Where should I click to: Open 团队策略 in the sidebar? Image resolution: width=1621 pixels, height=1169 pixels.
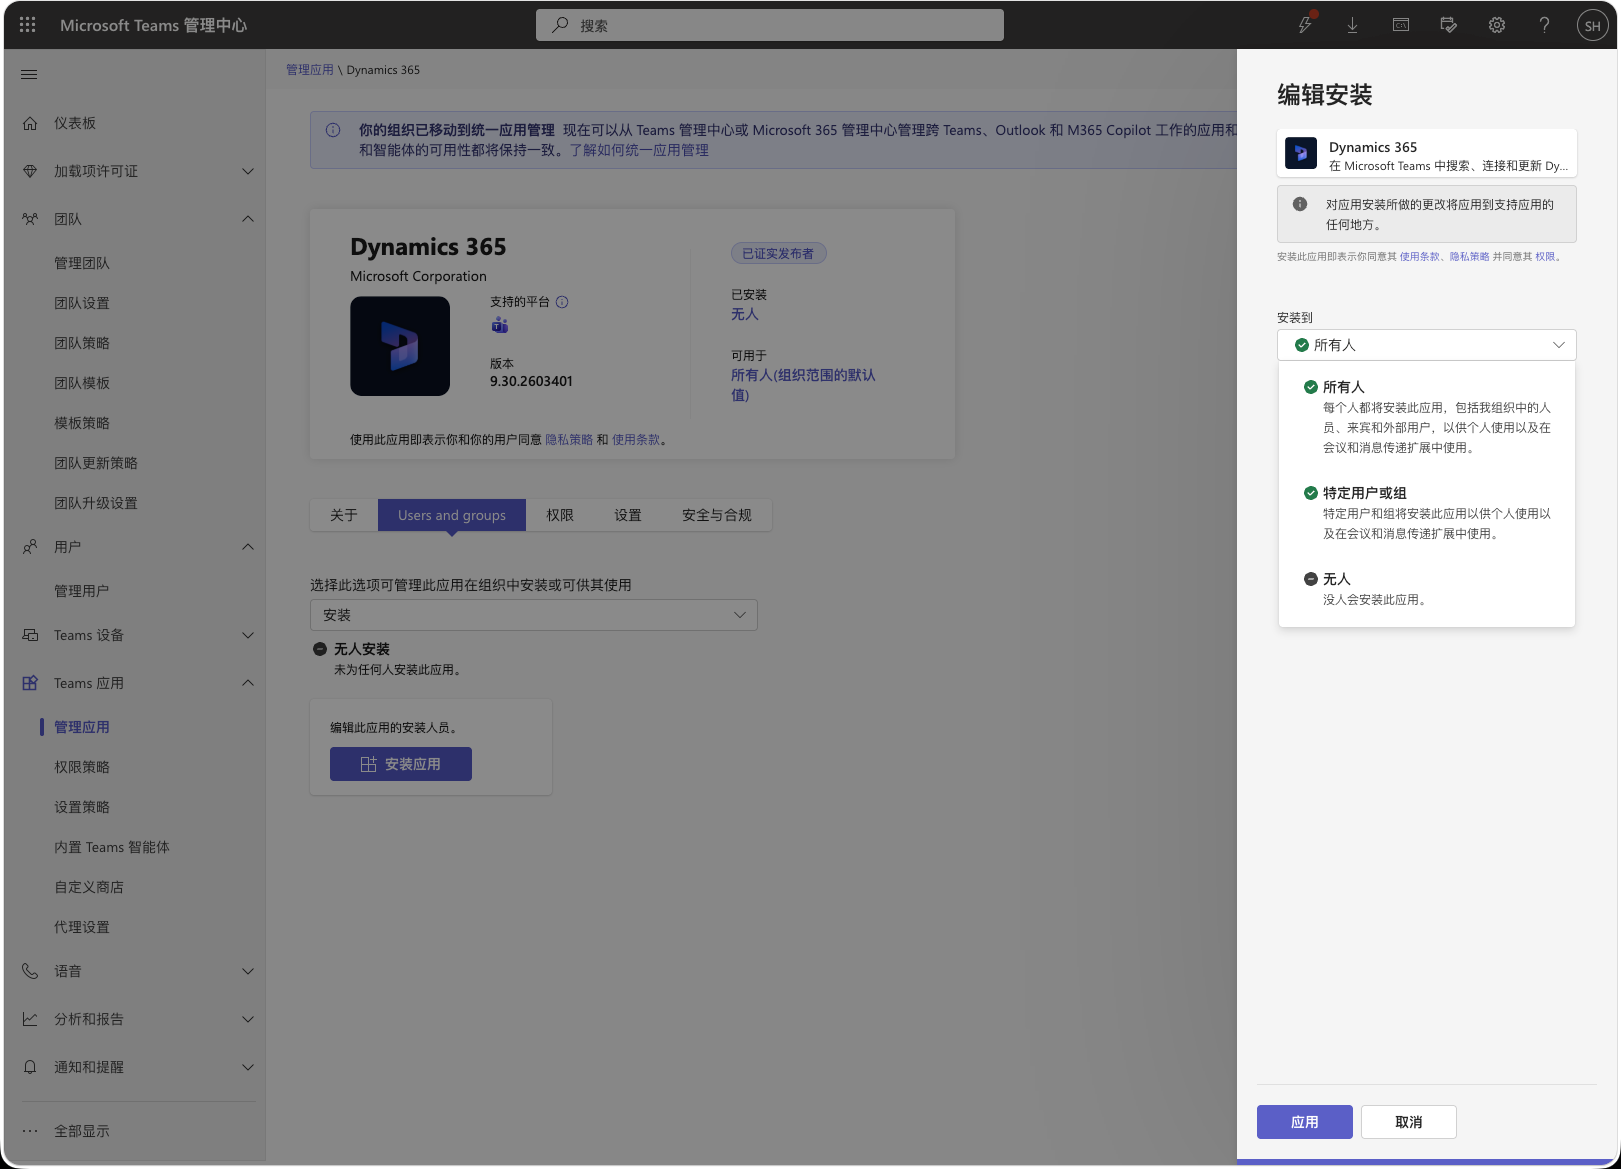[82, 343]
